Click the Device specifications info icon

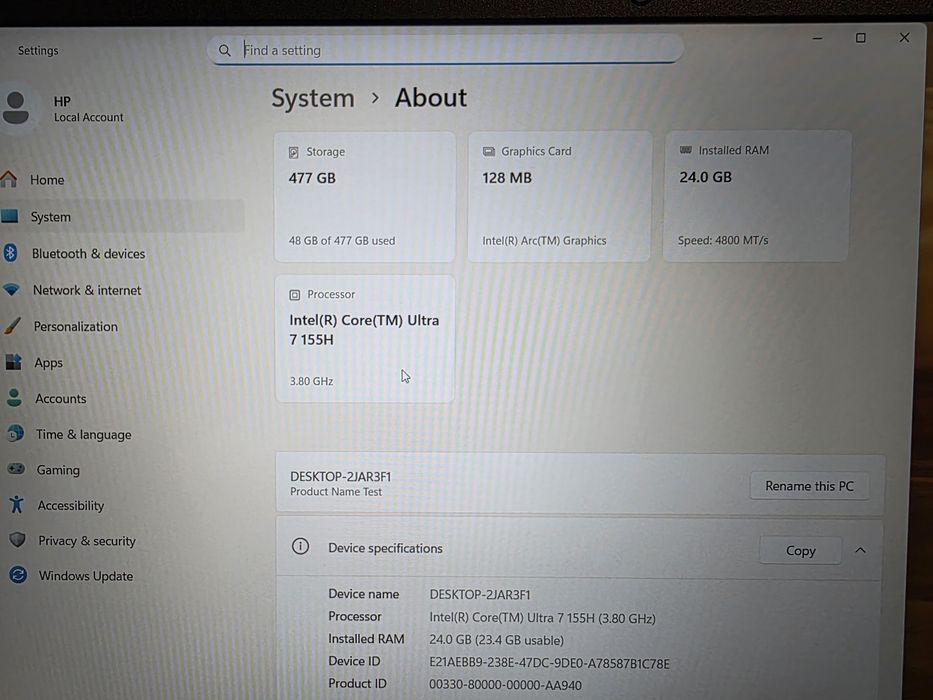(x=300, y=546)
